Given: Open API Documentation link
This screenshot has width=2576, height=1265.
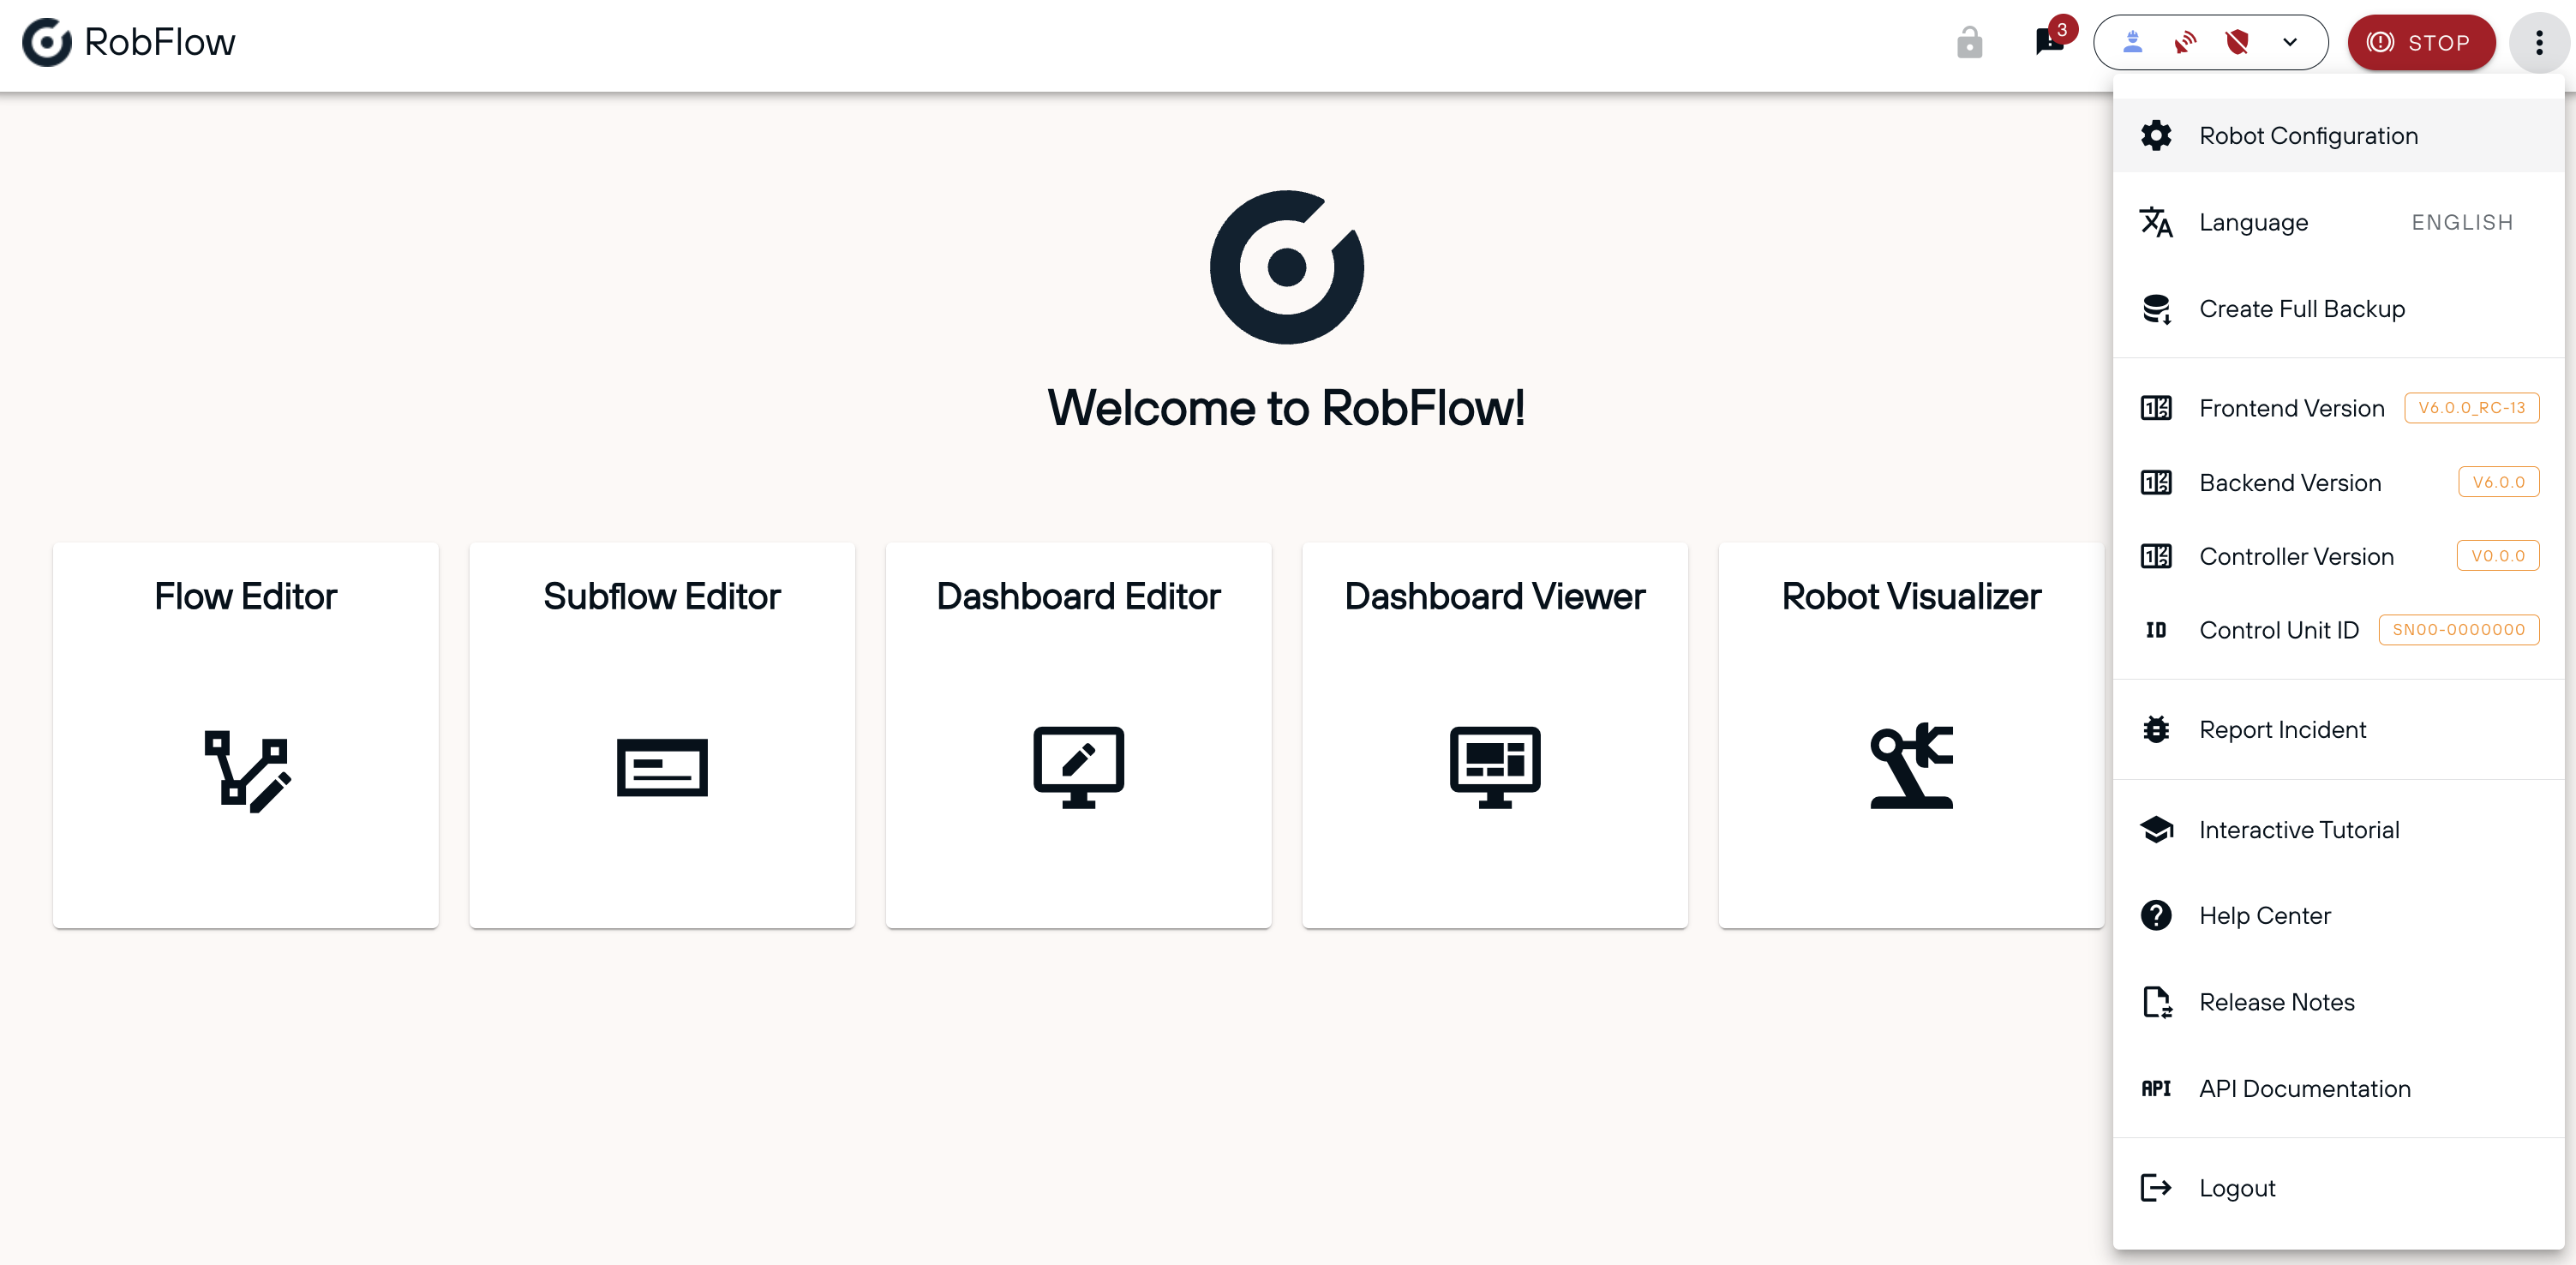Looking at the screenshot, I should click(x=2304, y=1088).
